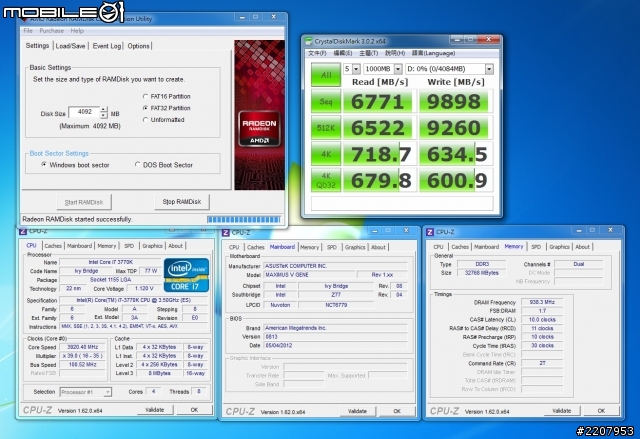The image size is (640, 439).
Task: Click the RAMDisk progress bar
Action: [x=244, y=220]
